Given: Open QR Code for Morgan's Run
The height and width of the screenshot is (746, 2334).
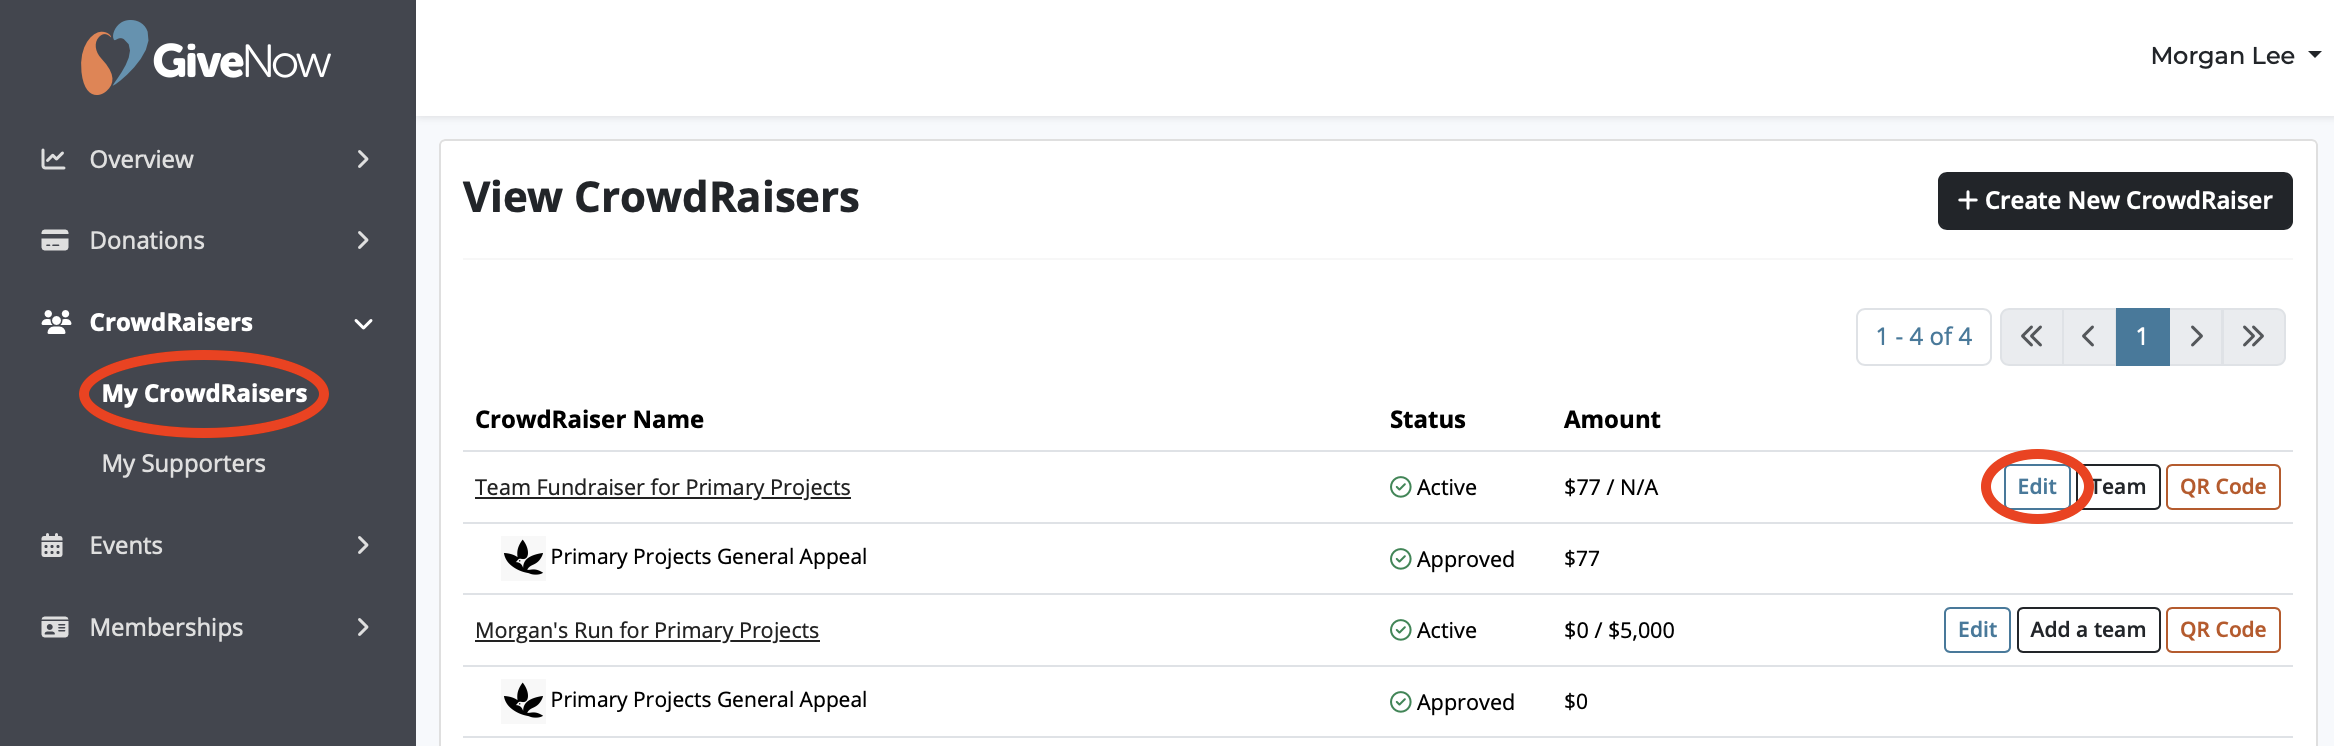Looking at the screenshot, I should click(2223, 630).
